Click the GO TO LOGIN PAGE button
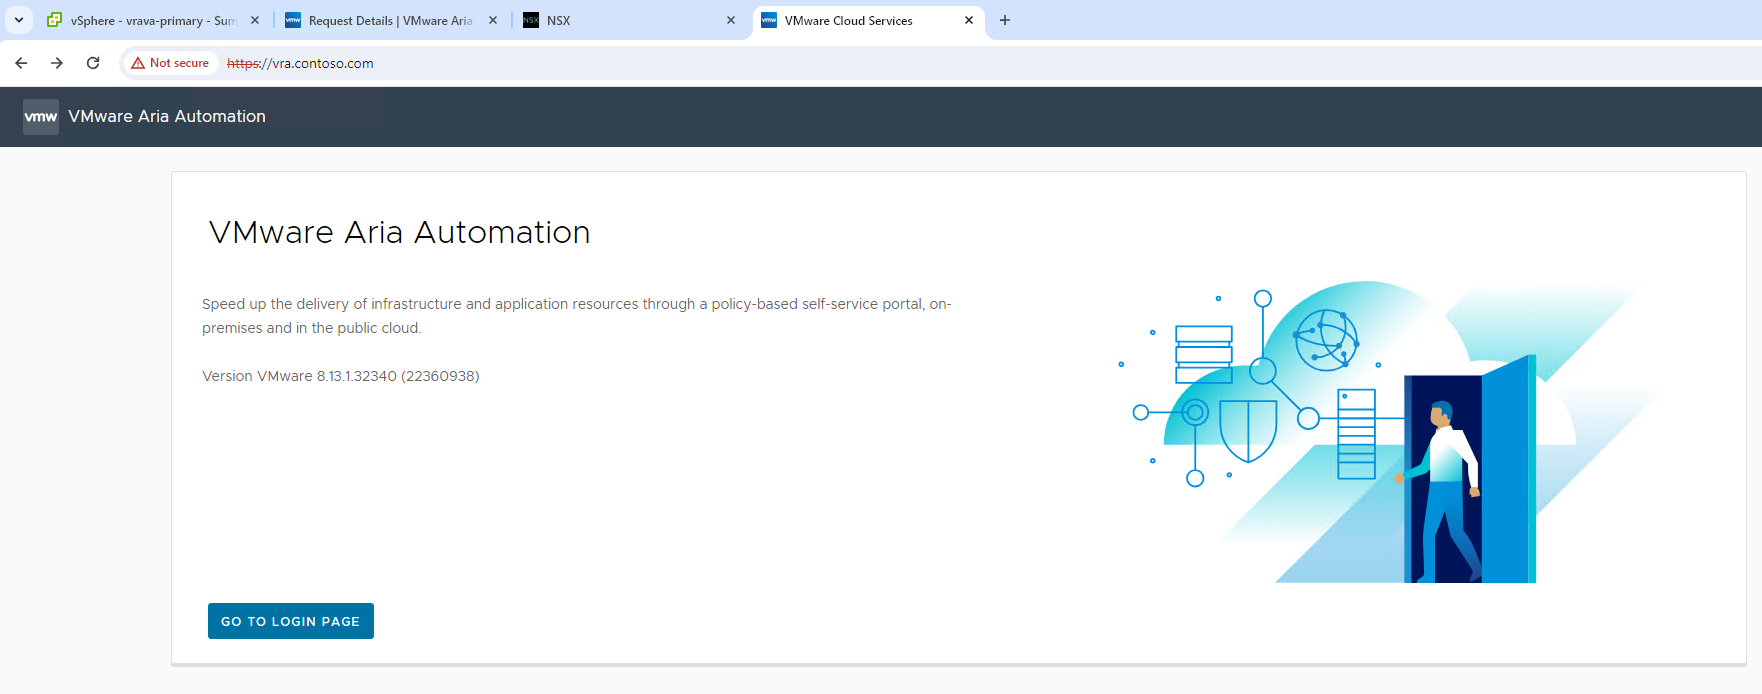 tap(291, 621)
